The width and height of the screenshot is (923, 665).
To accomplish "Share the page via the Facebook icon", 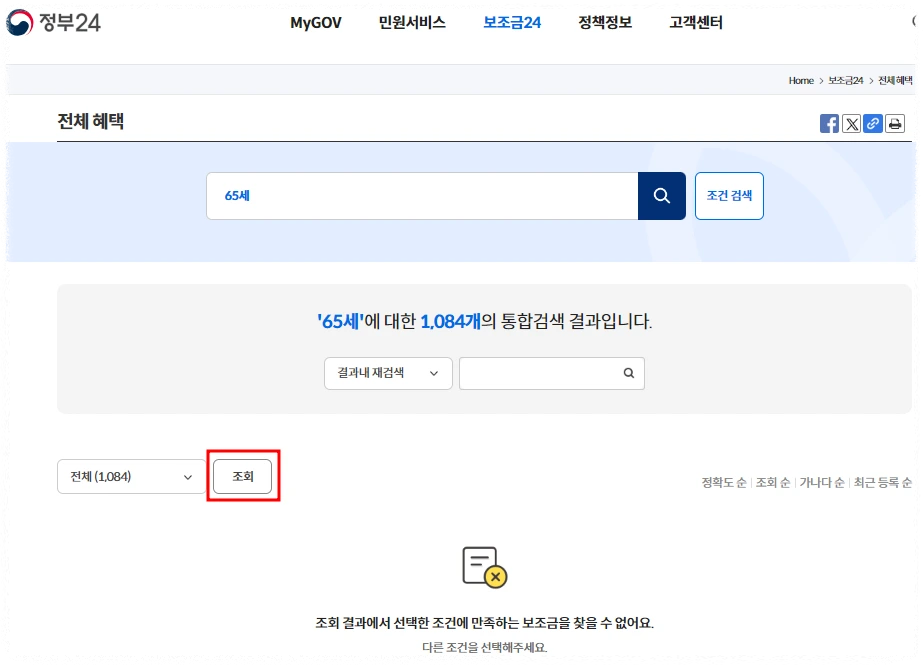I will pyautogui.click(x=829, y=124).
